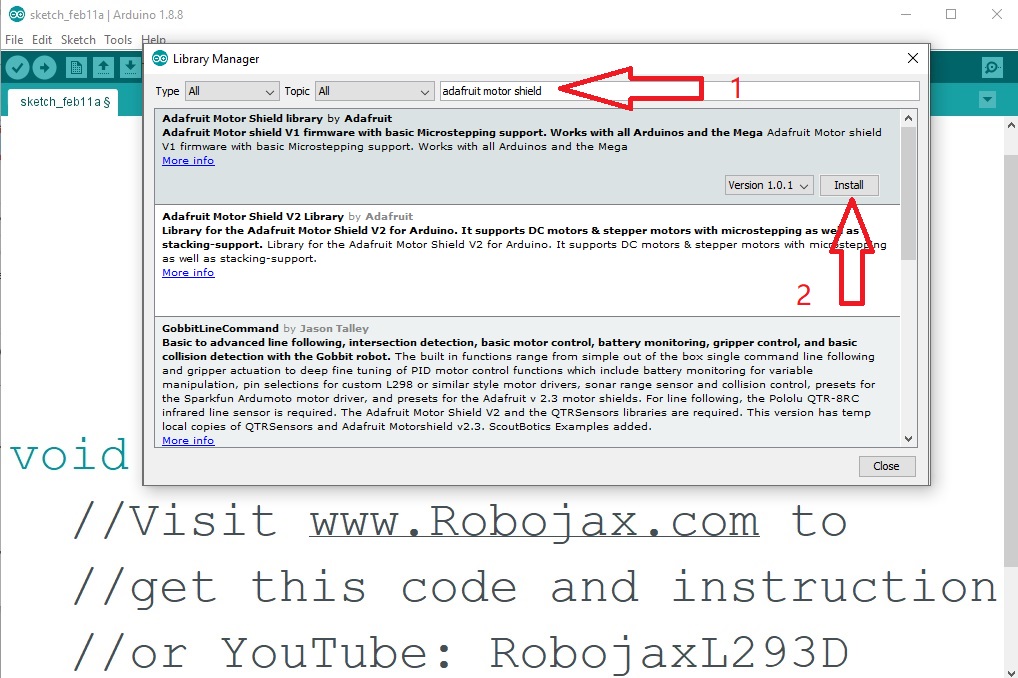The image size is (1018, 678).
Task: Open the tab options dropdown arrow in Arduino window
Action: point(987,100)
